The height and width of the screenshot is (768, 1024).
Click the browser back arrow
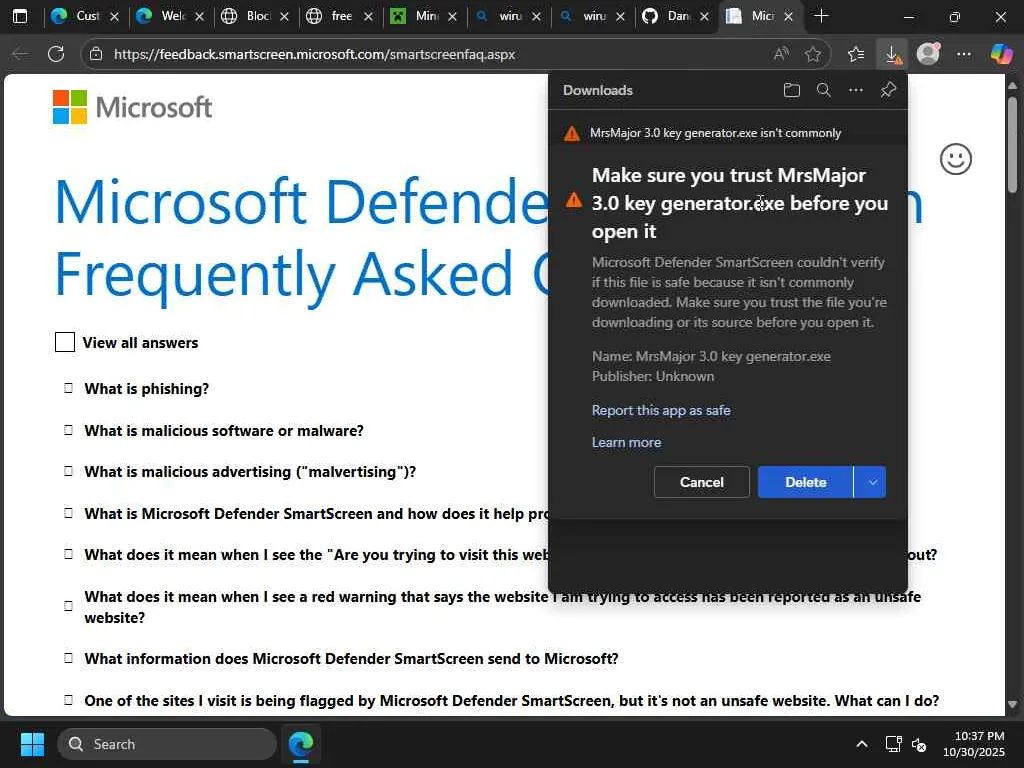click(x=20, y=54)
